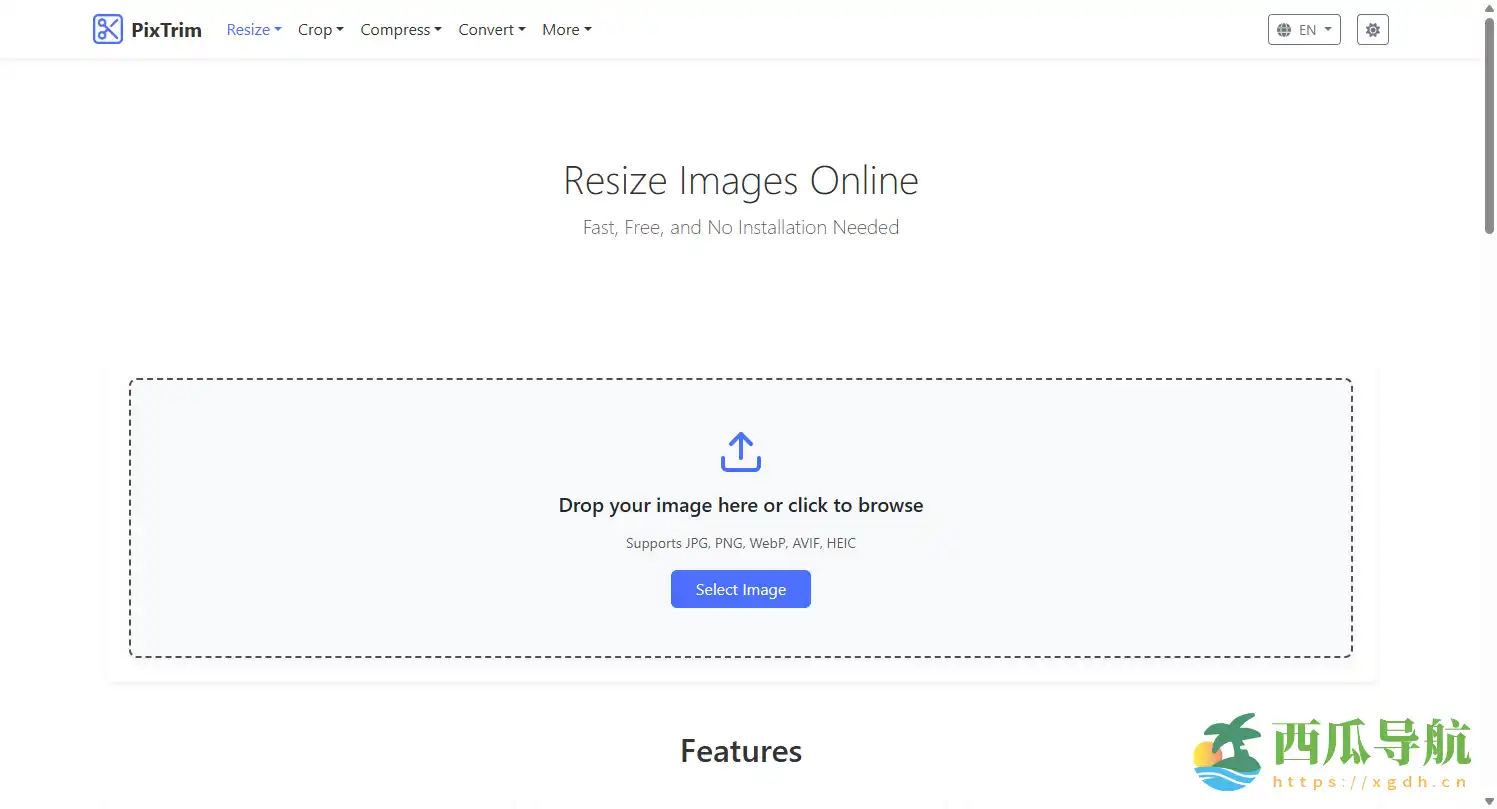The image size is (1497, 809).
Task: Expand the Crop menu
Action: (x=321, y=30)
